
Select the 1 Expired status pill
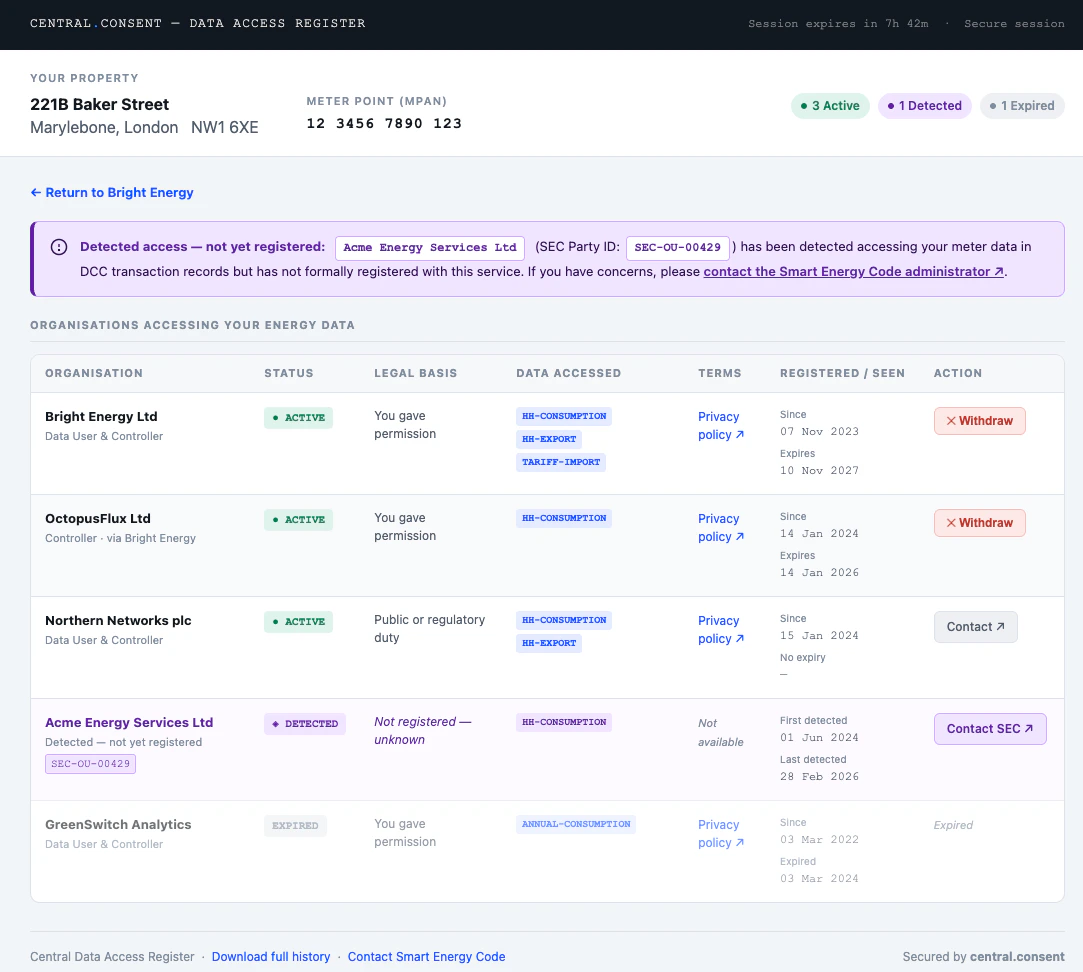click(1022, 106)
